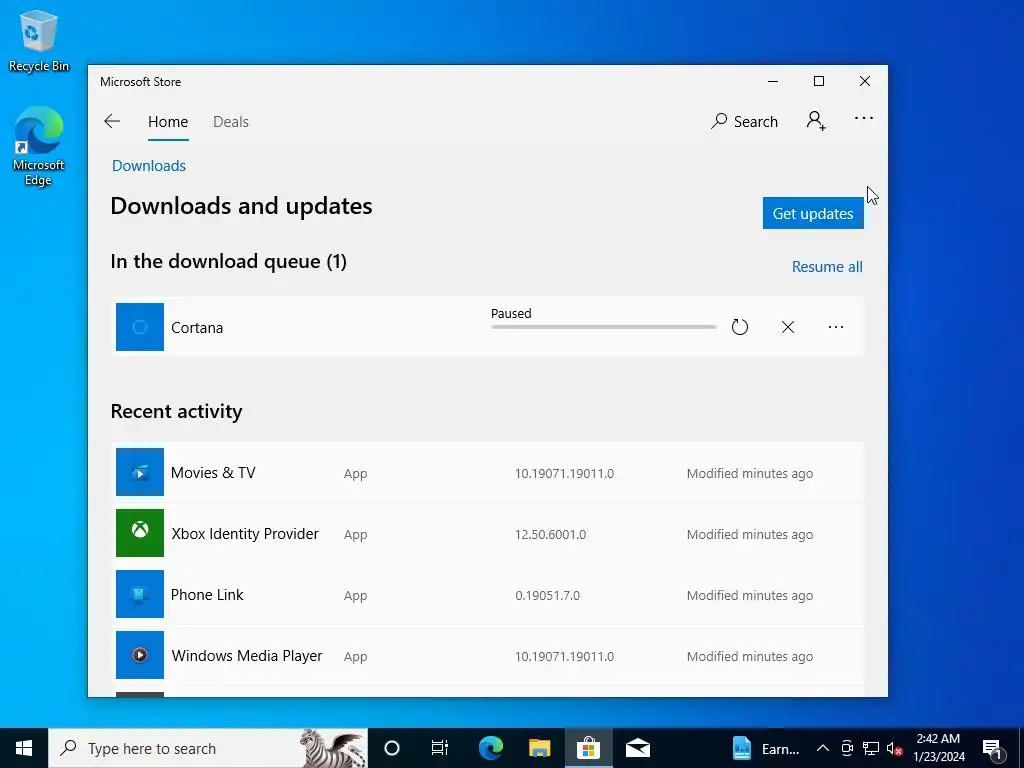Open Cortana from the taskbar
Viewport: 1024px width, 768px height.
pyautogui.click(x=392, y=748)
